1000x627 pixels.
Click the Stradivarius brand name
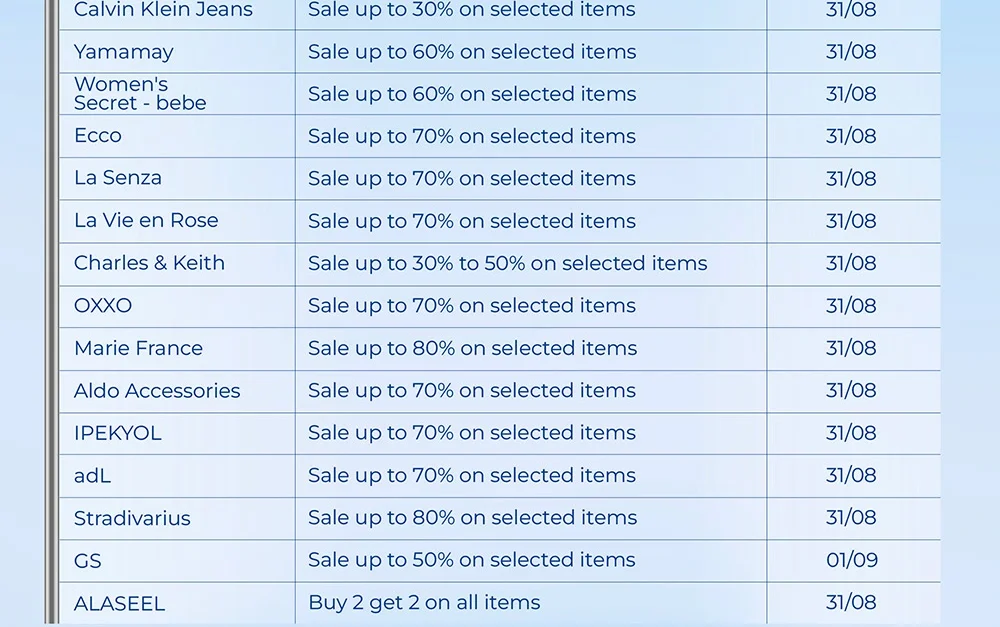(132, 518)
